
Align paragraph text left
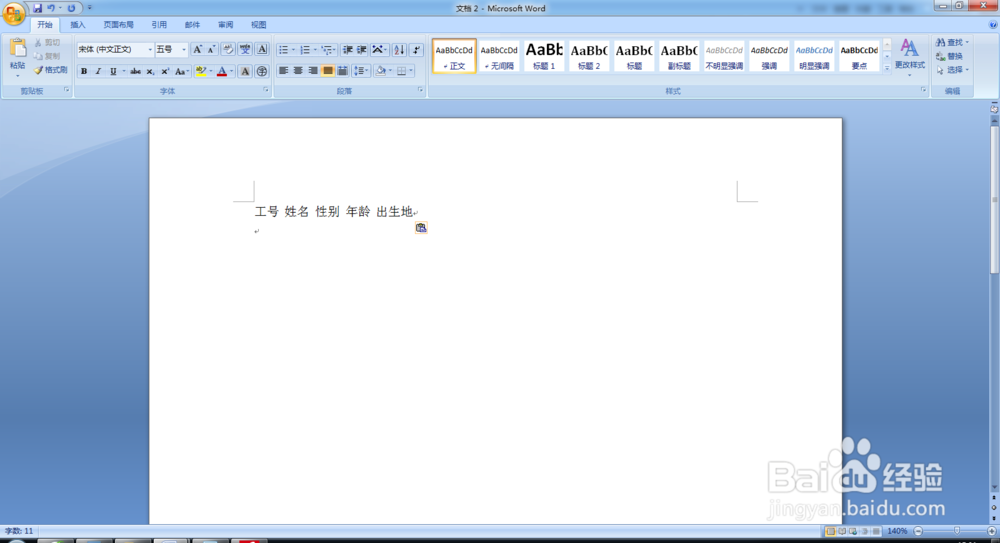[283, 71]
